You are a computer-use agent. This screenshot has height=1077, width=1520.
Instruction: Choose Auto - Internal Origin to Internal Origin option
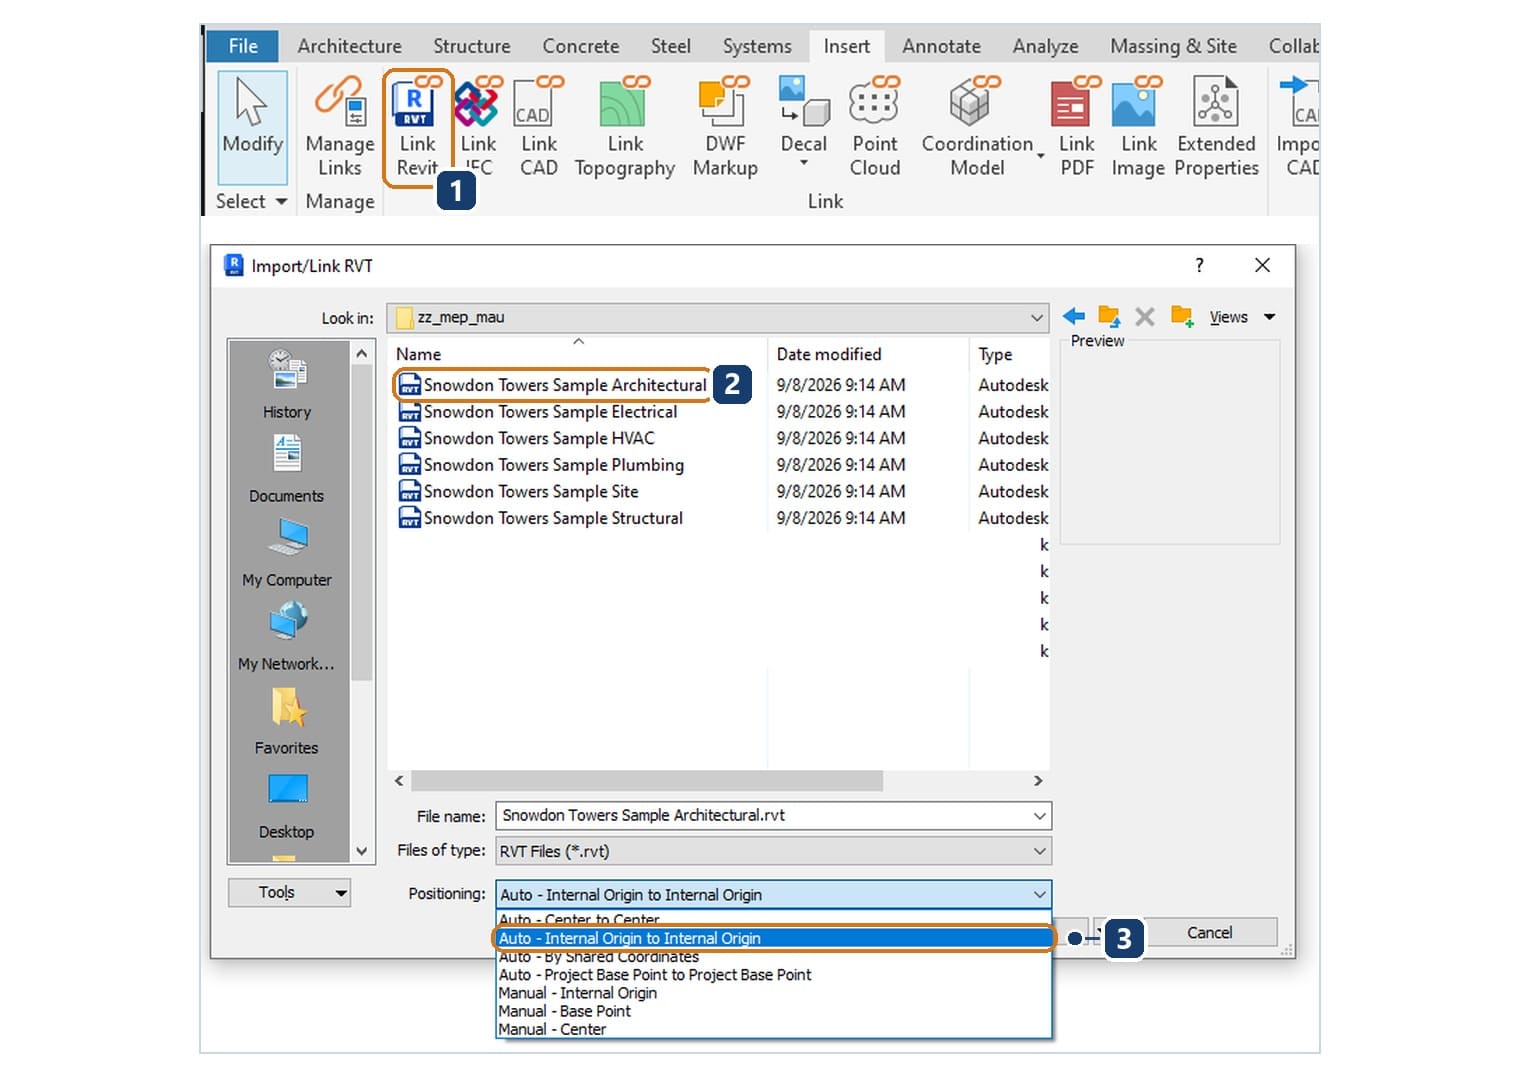pos(773,938)
